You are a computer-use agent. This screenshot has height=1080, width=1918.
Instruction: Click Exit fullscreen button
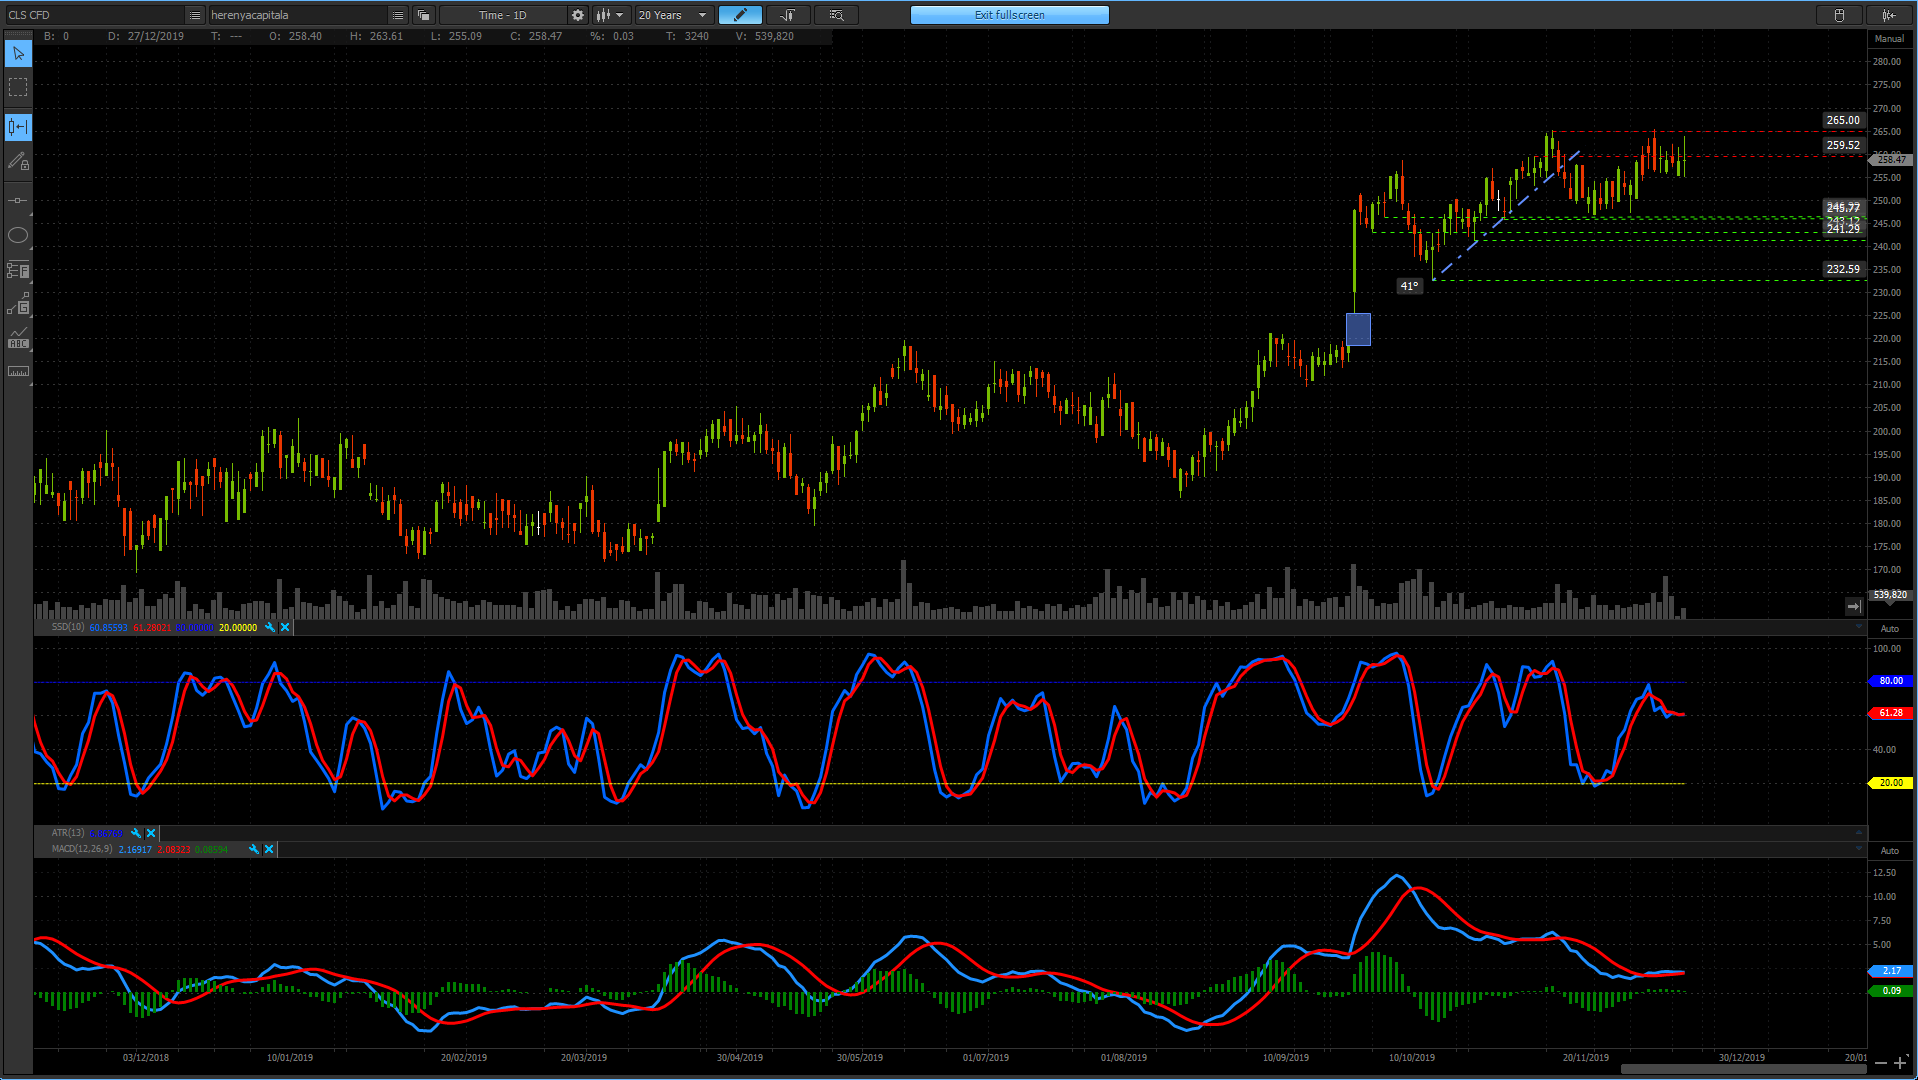tap(1009, 15)
